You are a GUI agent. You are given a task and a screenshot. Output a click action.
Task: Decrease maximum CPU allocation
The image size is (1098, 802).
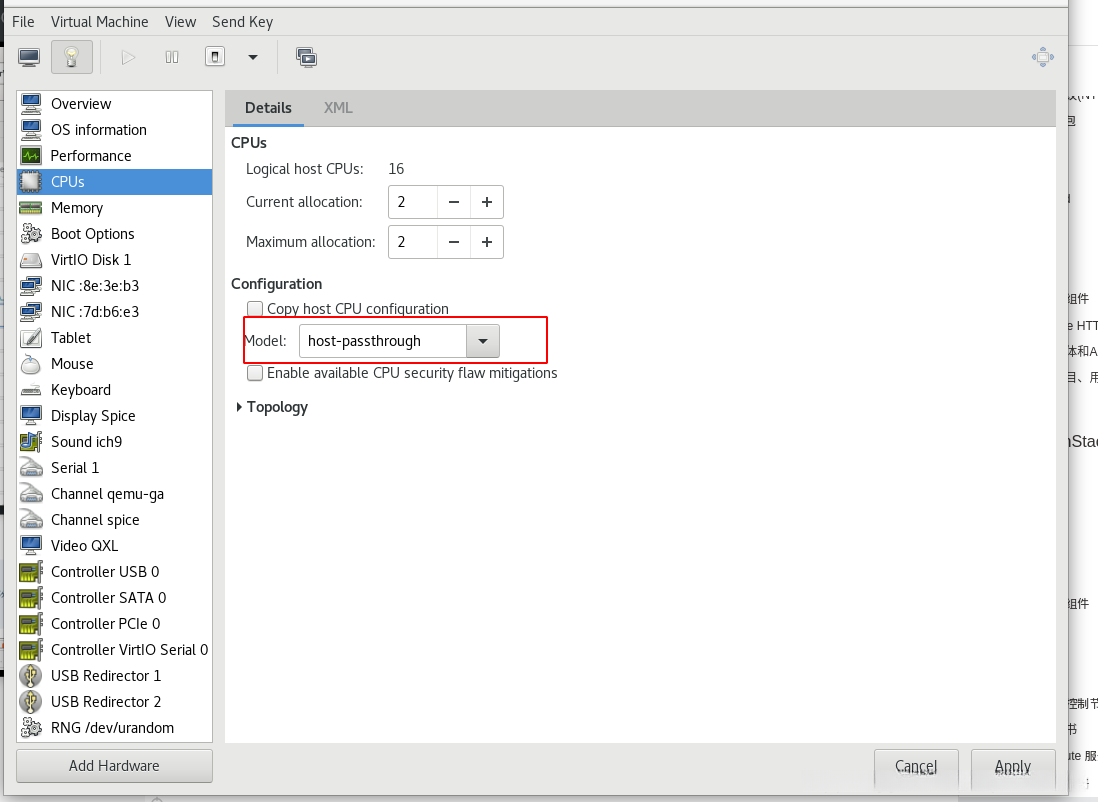[x=454, y=242]
